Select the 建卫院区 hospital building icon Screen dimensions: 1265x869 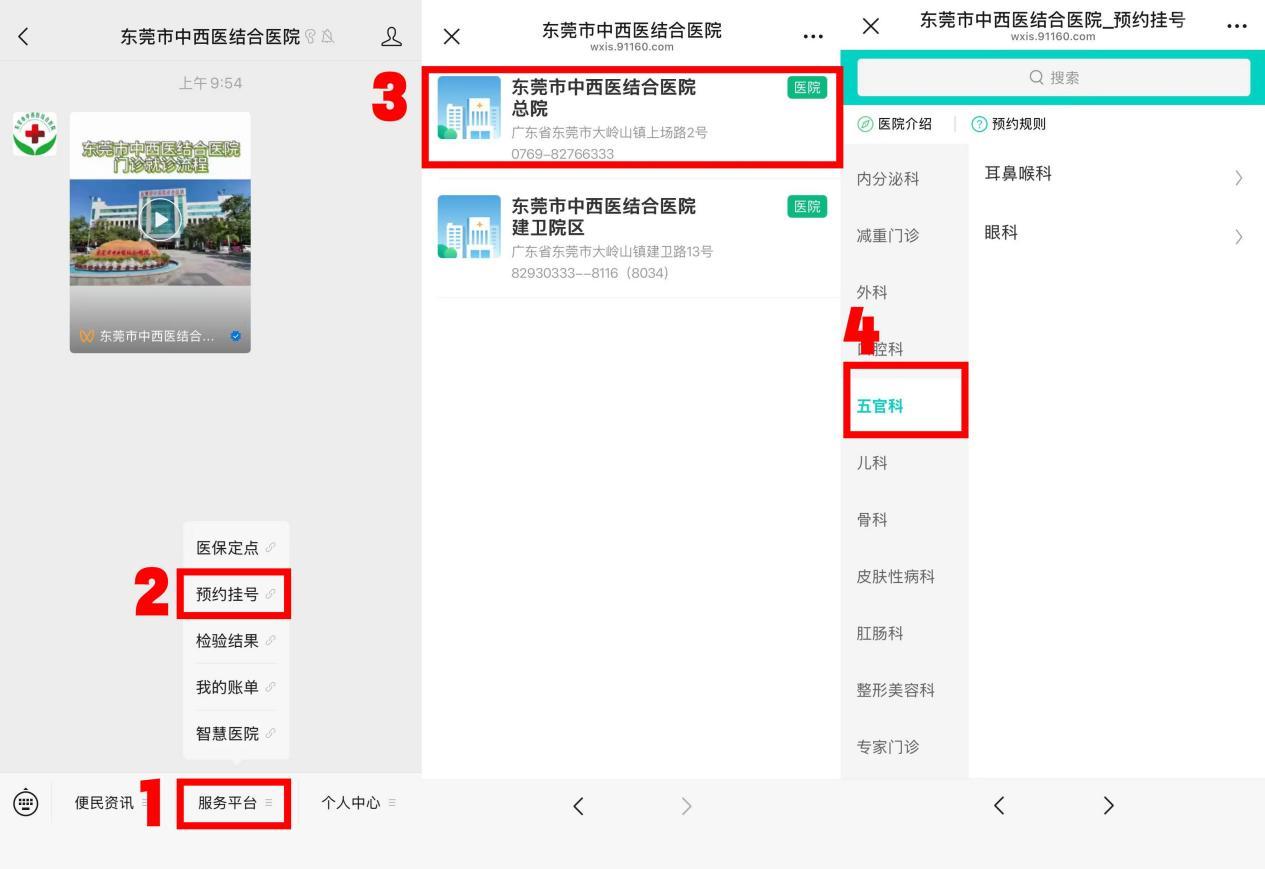pos(469,227)
